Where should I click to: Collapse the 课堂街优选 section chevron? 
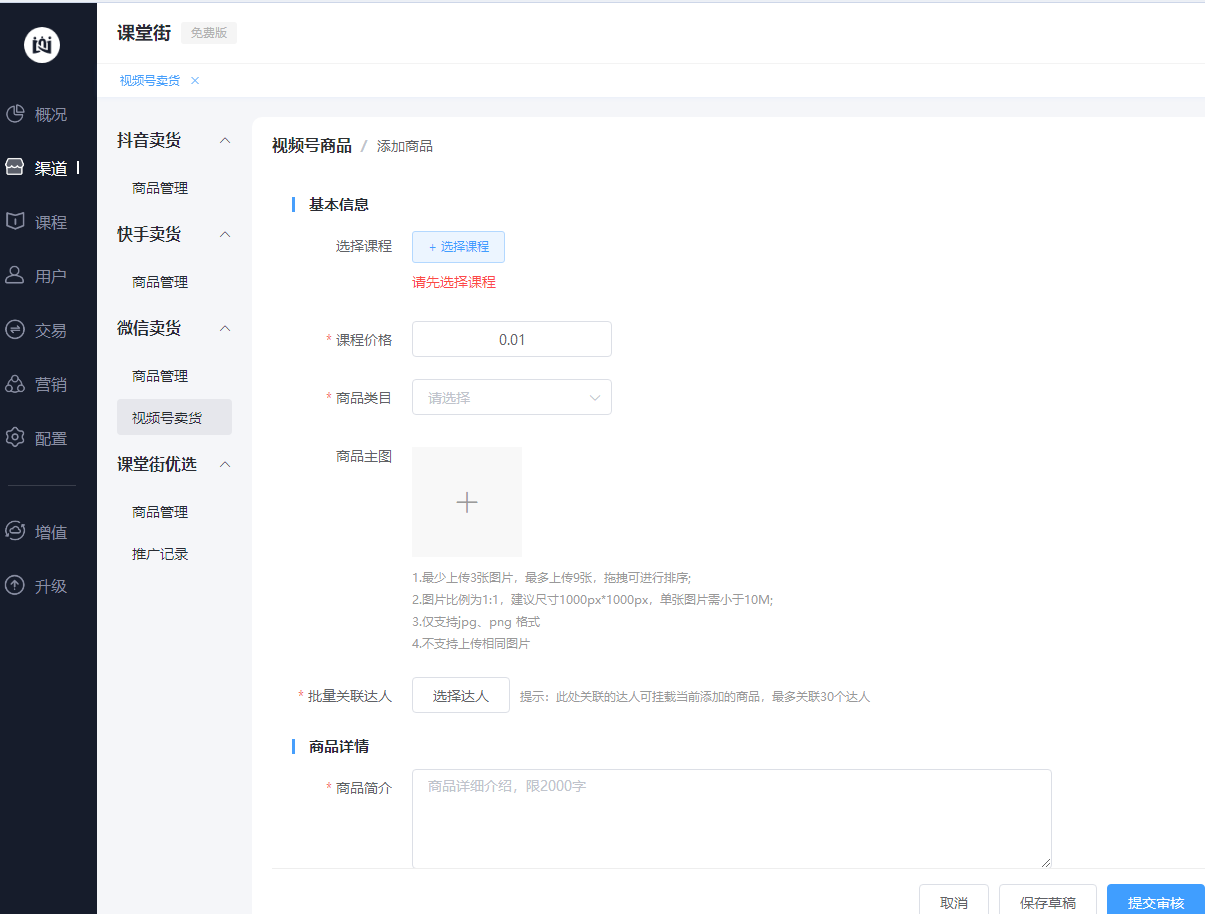tap(225, 465)
